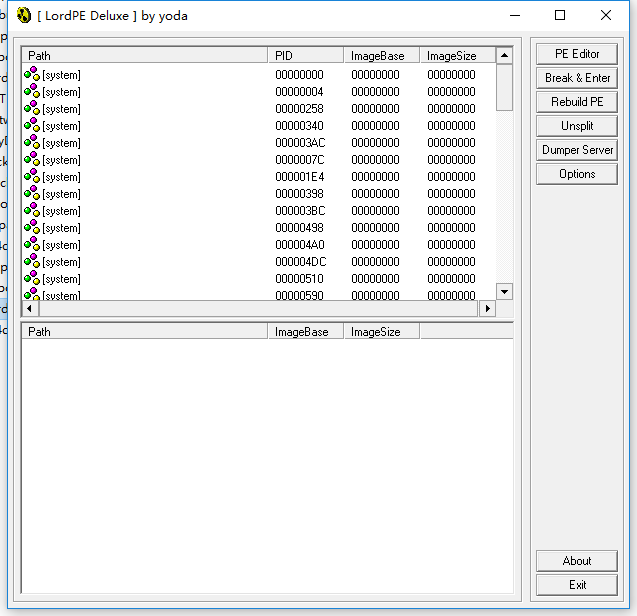
Task: Select process icon for PID 000001E4
Action: pyautogui.click(x=32, y=177)
